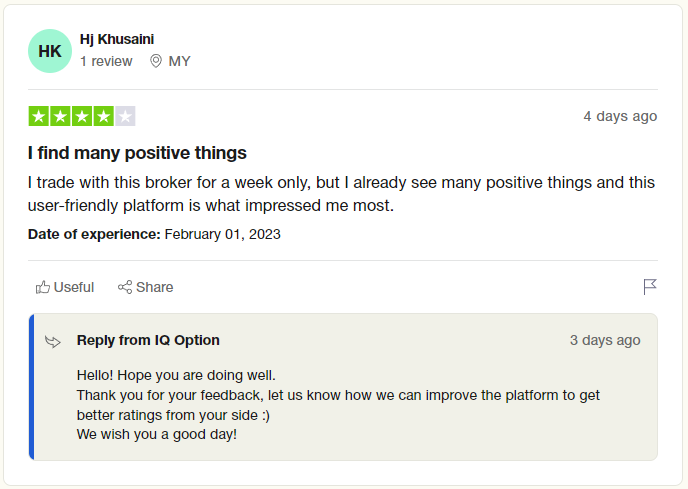This screenshot has height=489, width=688.
Task: Click the thumbs-up Useful icon
Action: [x=43, y=287]
